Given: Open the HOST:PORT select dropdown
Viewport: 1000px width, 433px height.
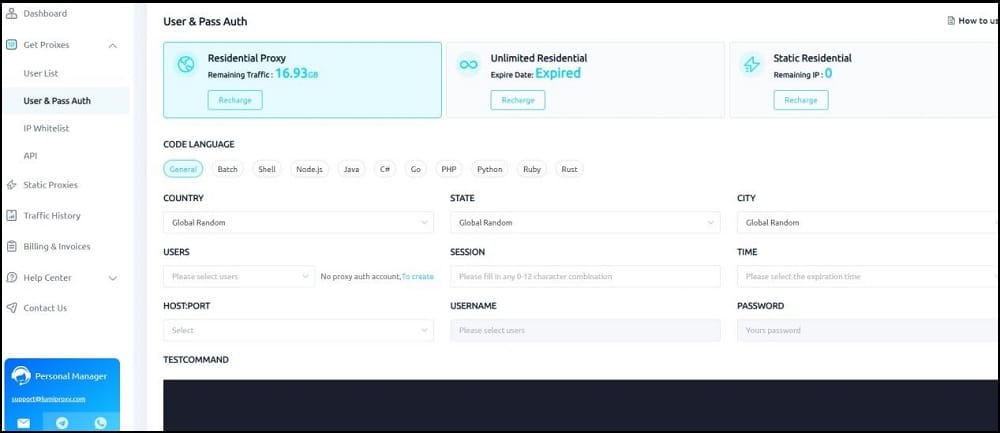Looking at the screenshot, I should click(298, 330).
